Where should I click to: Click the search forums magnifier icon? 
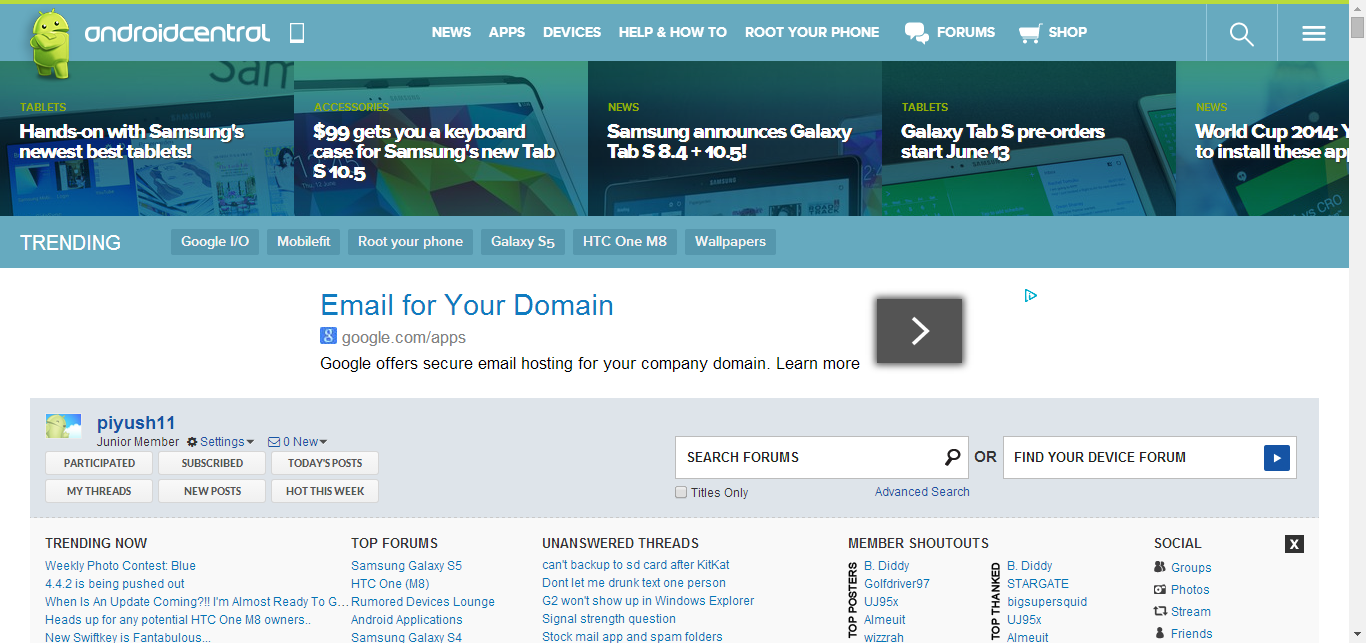952,457
